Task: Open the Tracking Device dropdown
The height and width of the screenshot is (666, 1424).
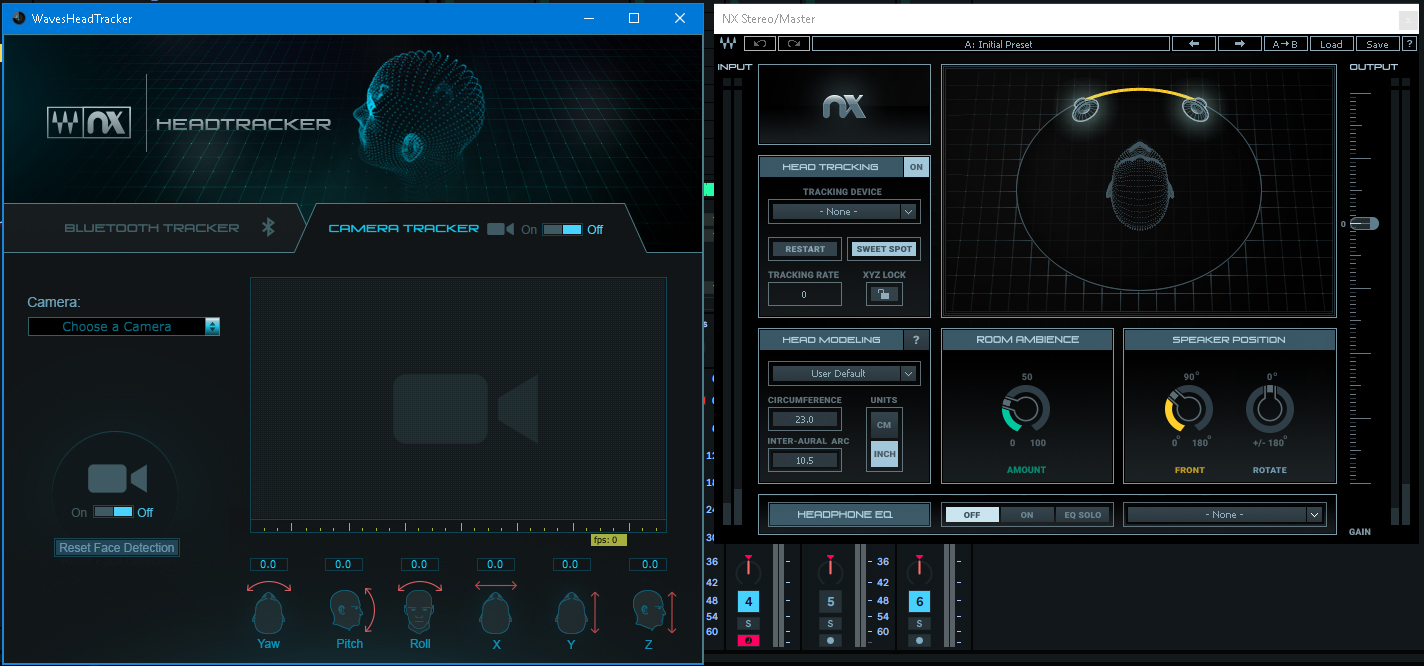Action: click(844, 212)
